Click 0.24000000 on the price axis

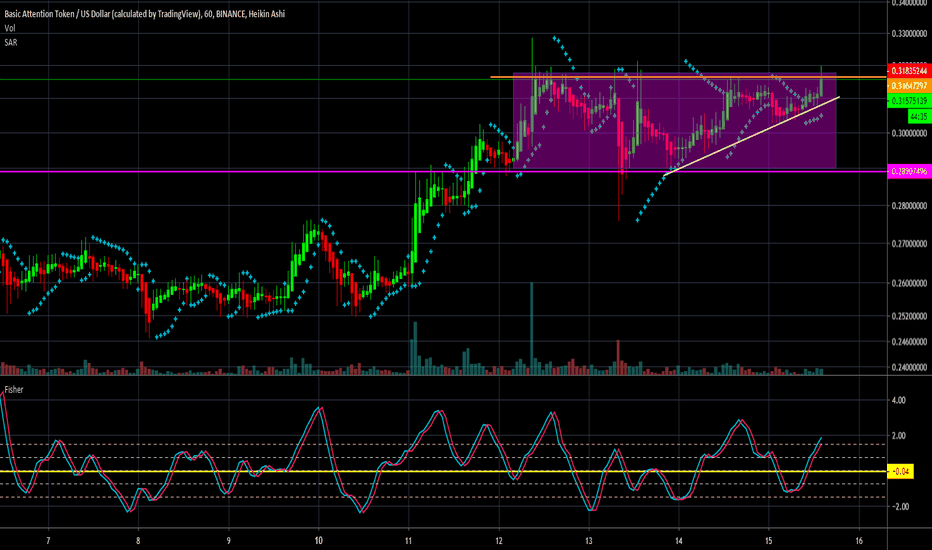(909, 367)
